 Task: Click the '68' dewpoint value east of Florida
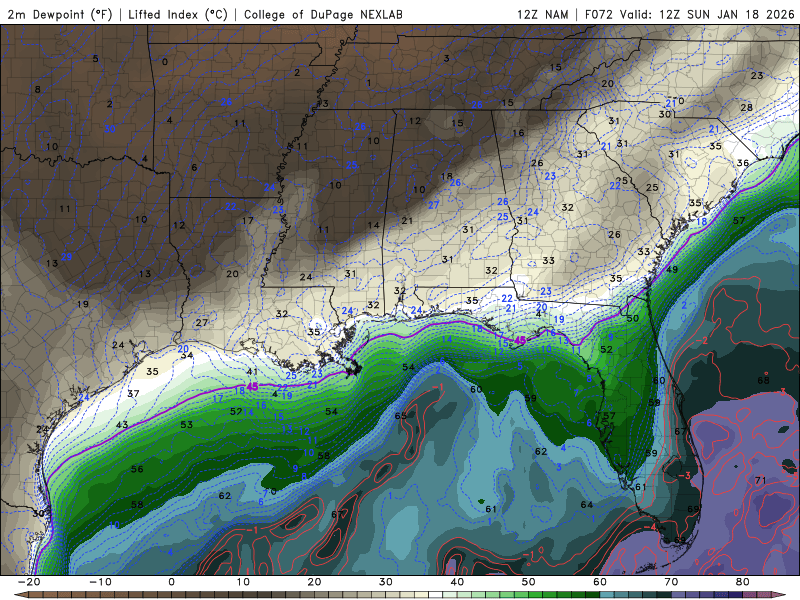click(763, 380)
